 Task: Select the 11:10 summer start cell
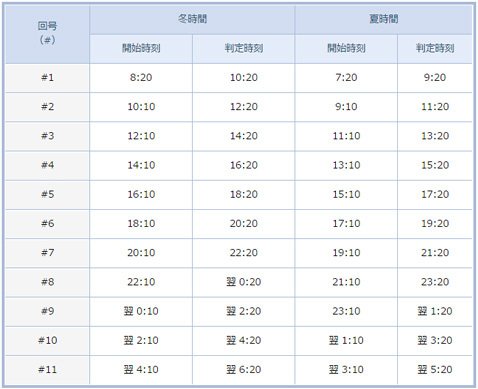[346, 136]
